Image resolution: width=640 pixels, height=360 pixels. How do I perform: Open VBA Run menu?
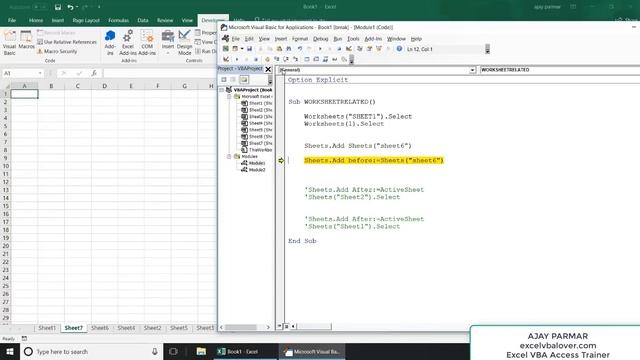click(x=338, y=39)
